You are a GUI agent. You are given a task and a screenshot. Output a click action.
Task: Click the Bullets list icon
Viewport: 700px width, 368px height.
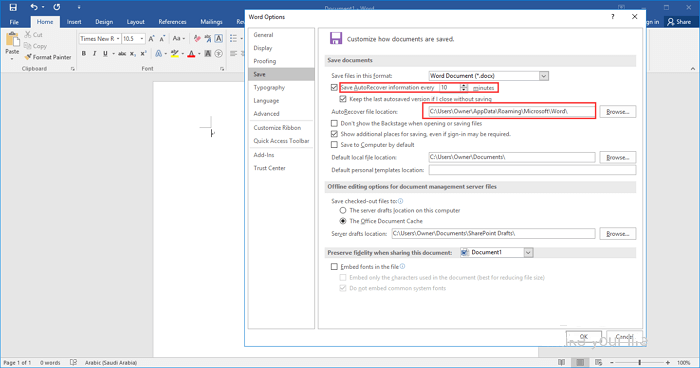coord(233,39)
